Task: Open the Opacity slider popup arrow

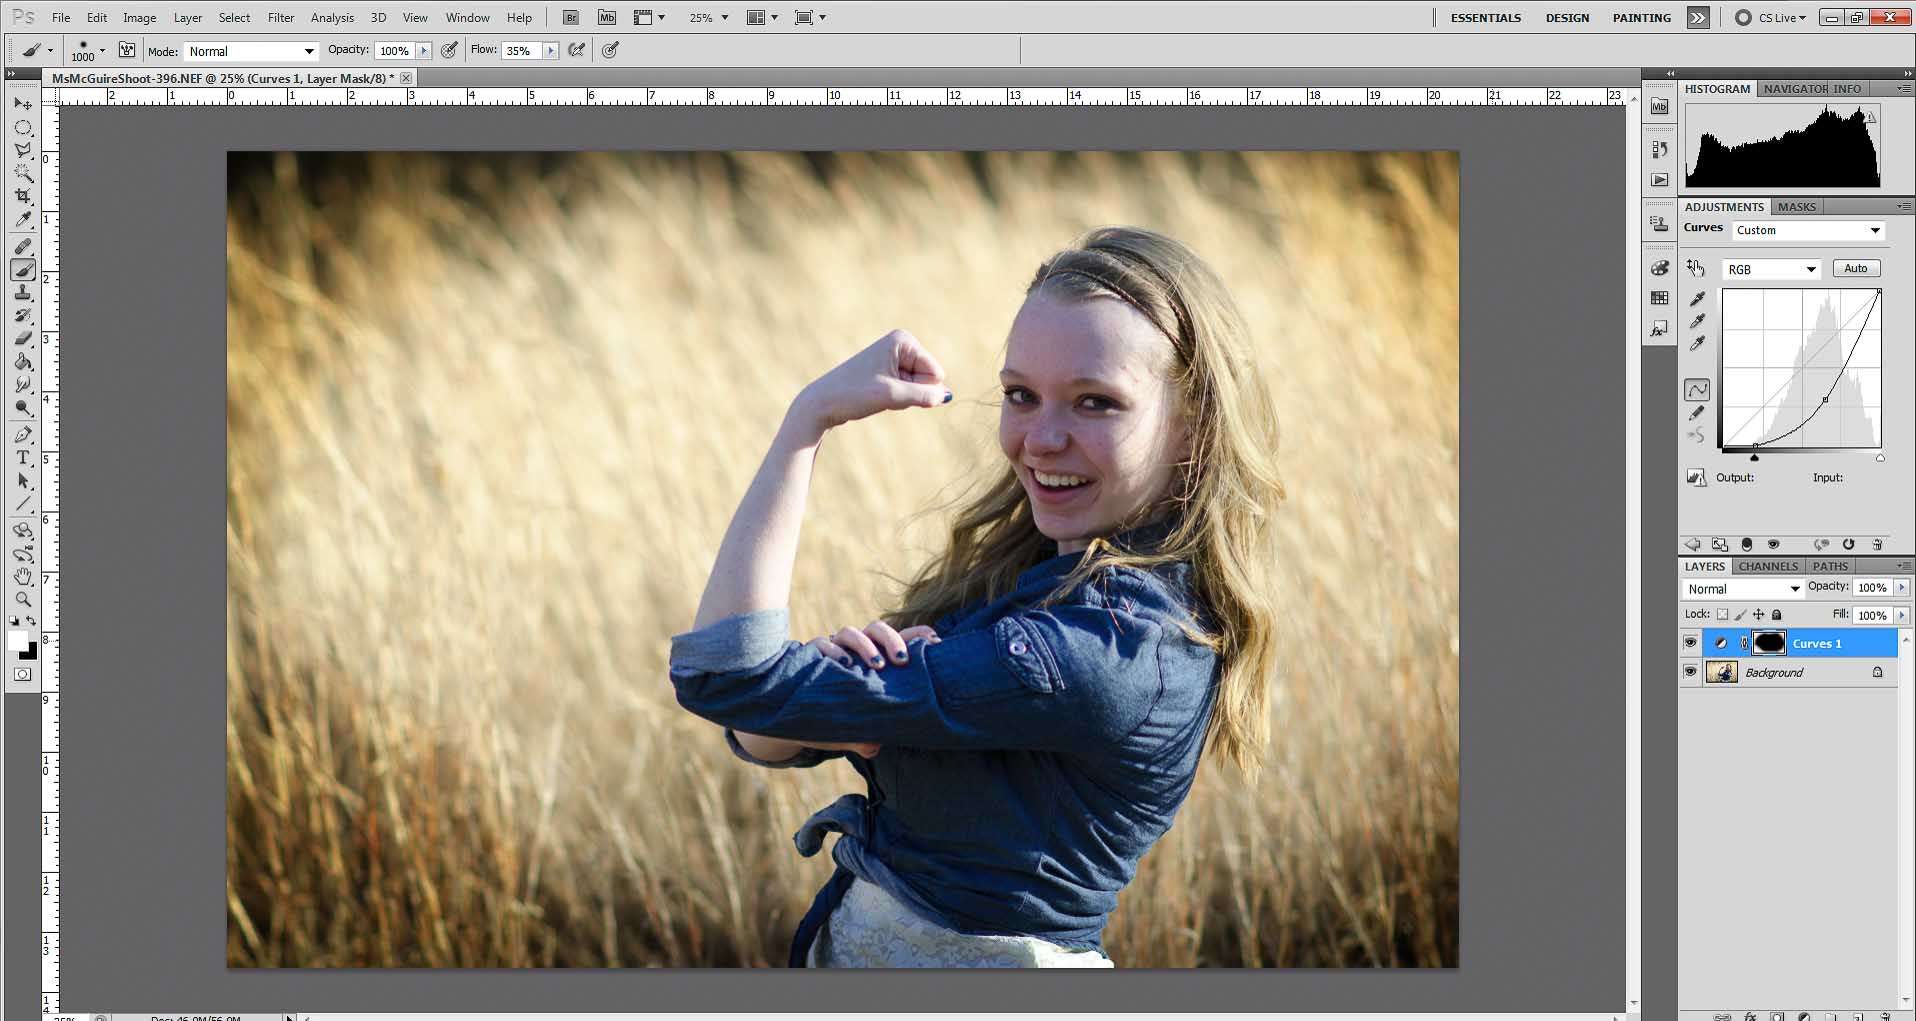Action: coord(424,50)
